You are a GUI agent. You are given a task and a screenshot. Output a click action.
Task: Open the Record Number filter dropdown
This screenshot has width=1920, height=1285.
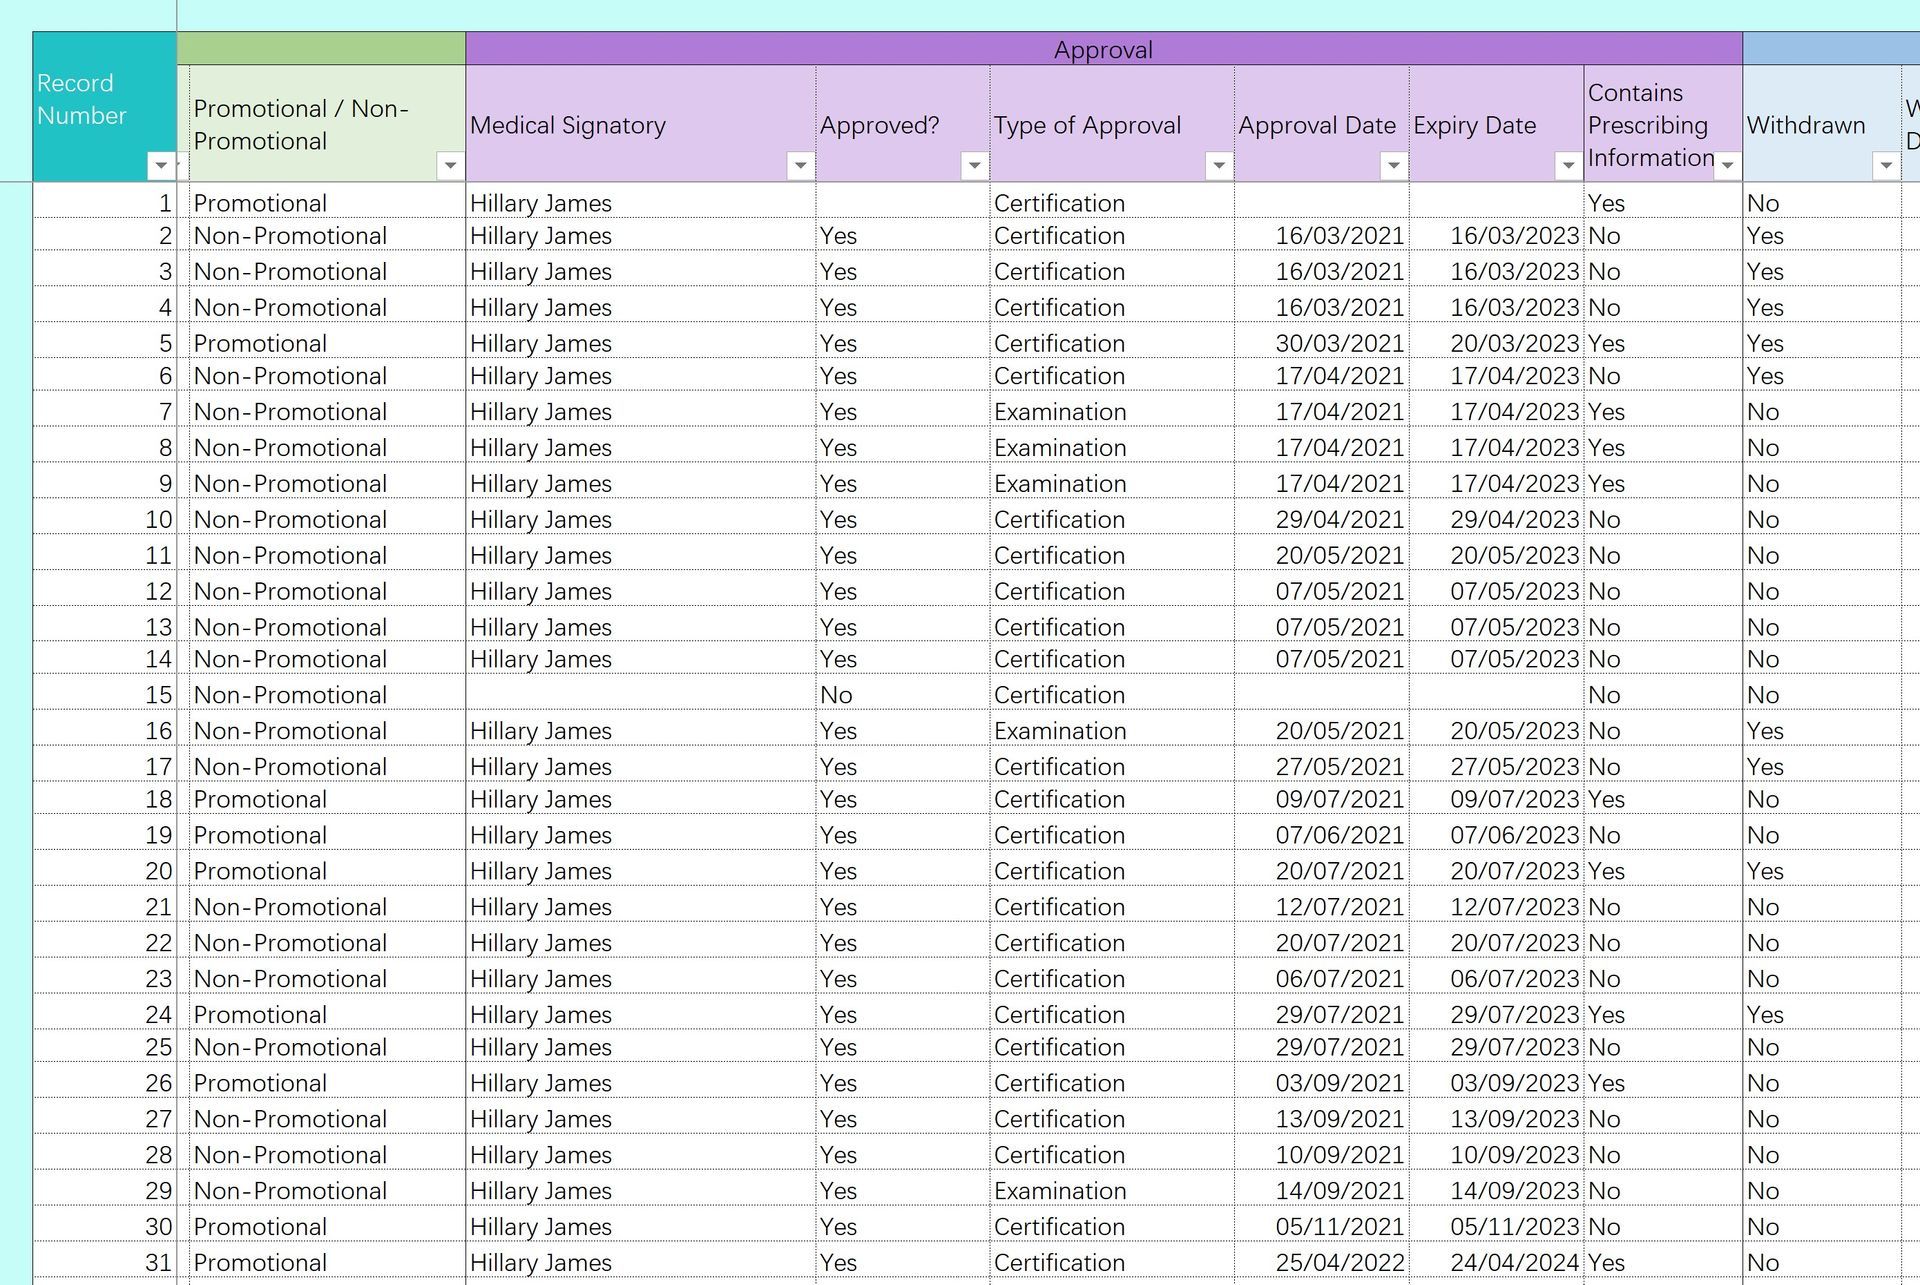point(160,165)
